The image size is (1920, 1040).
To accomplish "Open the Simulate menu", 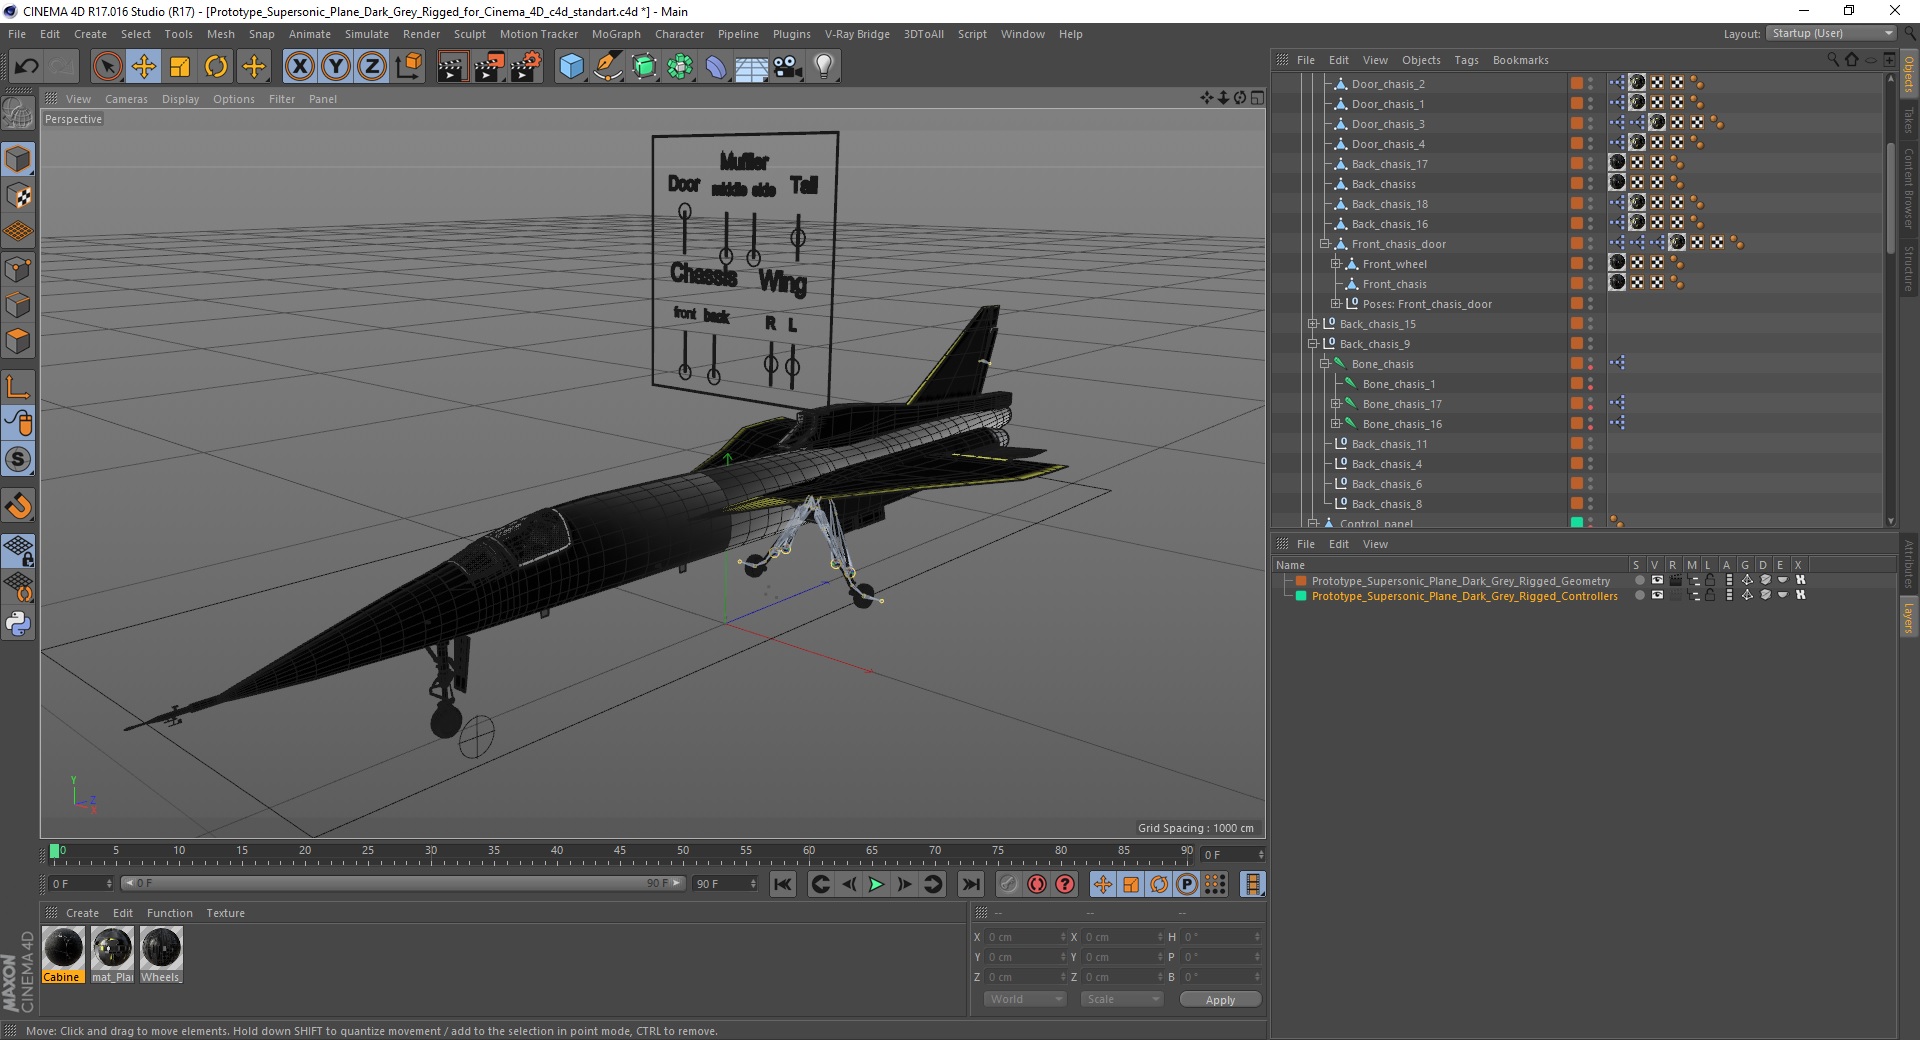I will (x=366, y=34).
